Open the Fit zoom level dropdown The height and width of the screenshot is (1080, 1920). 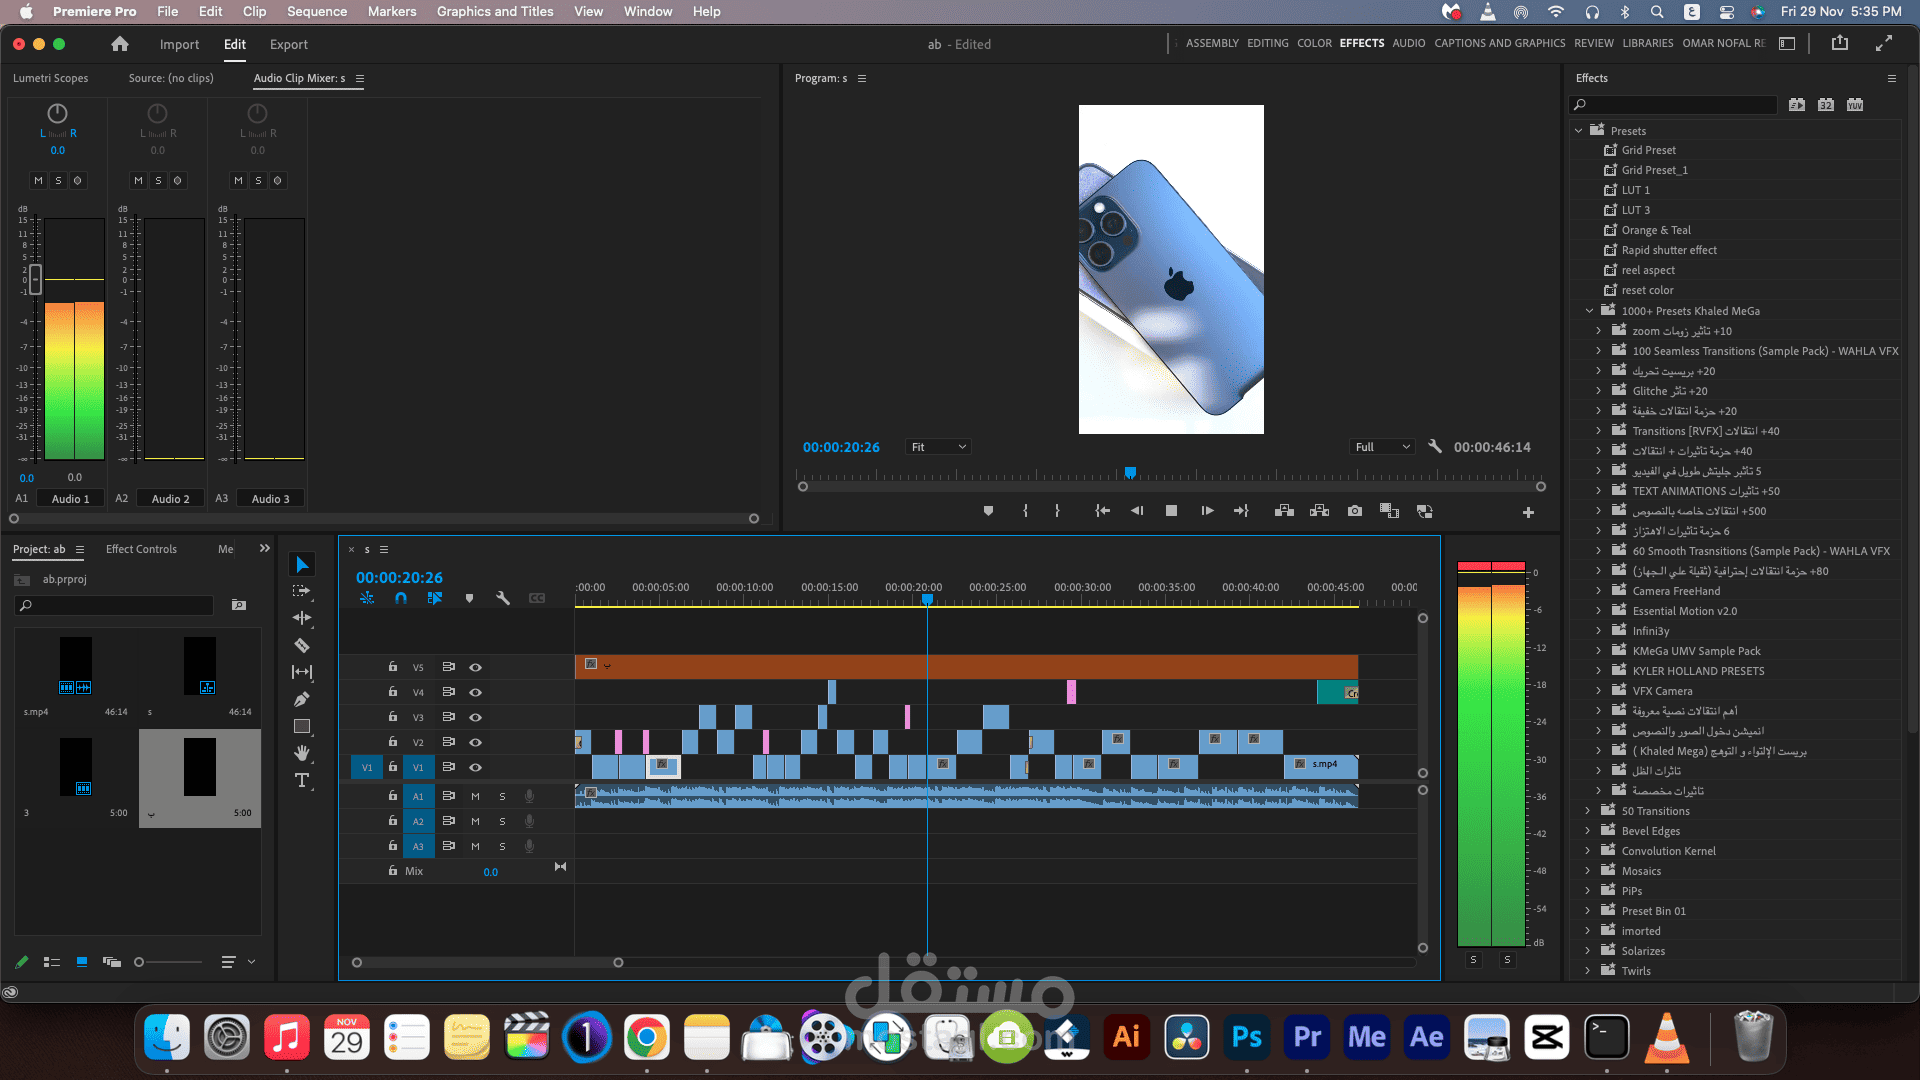pyautogui.click(x=938, y=447)
